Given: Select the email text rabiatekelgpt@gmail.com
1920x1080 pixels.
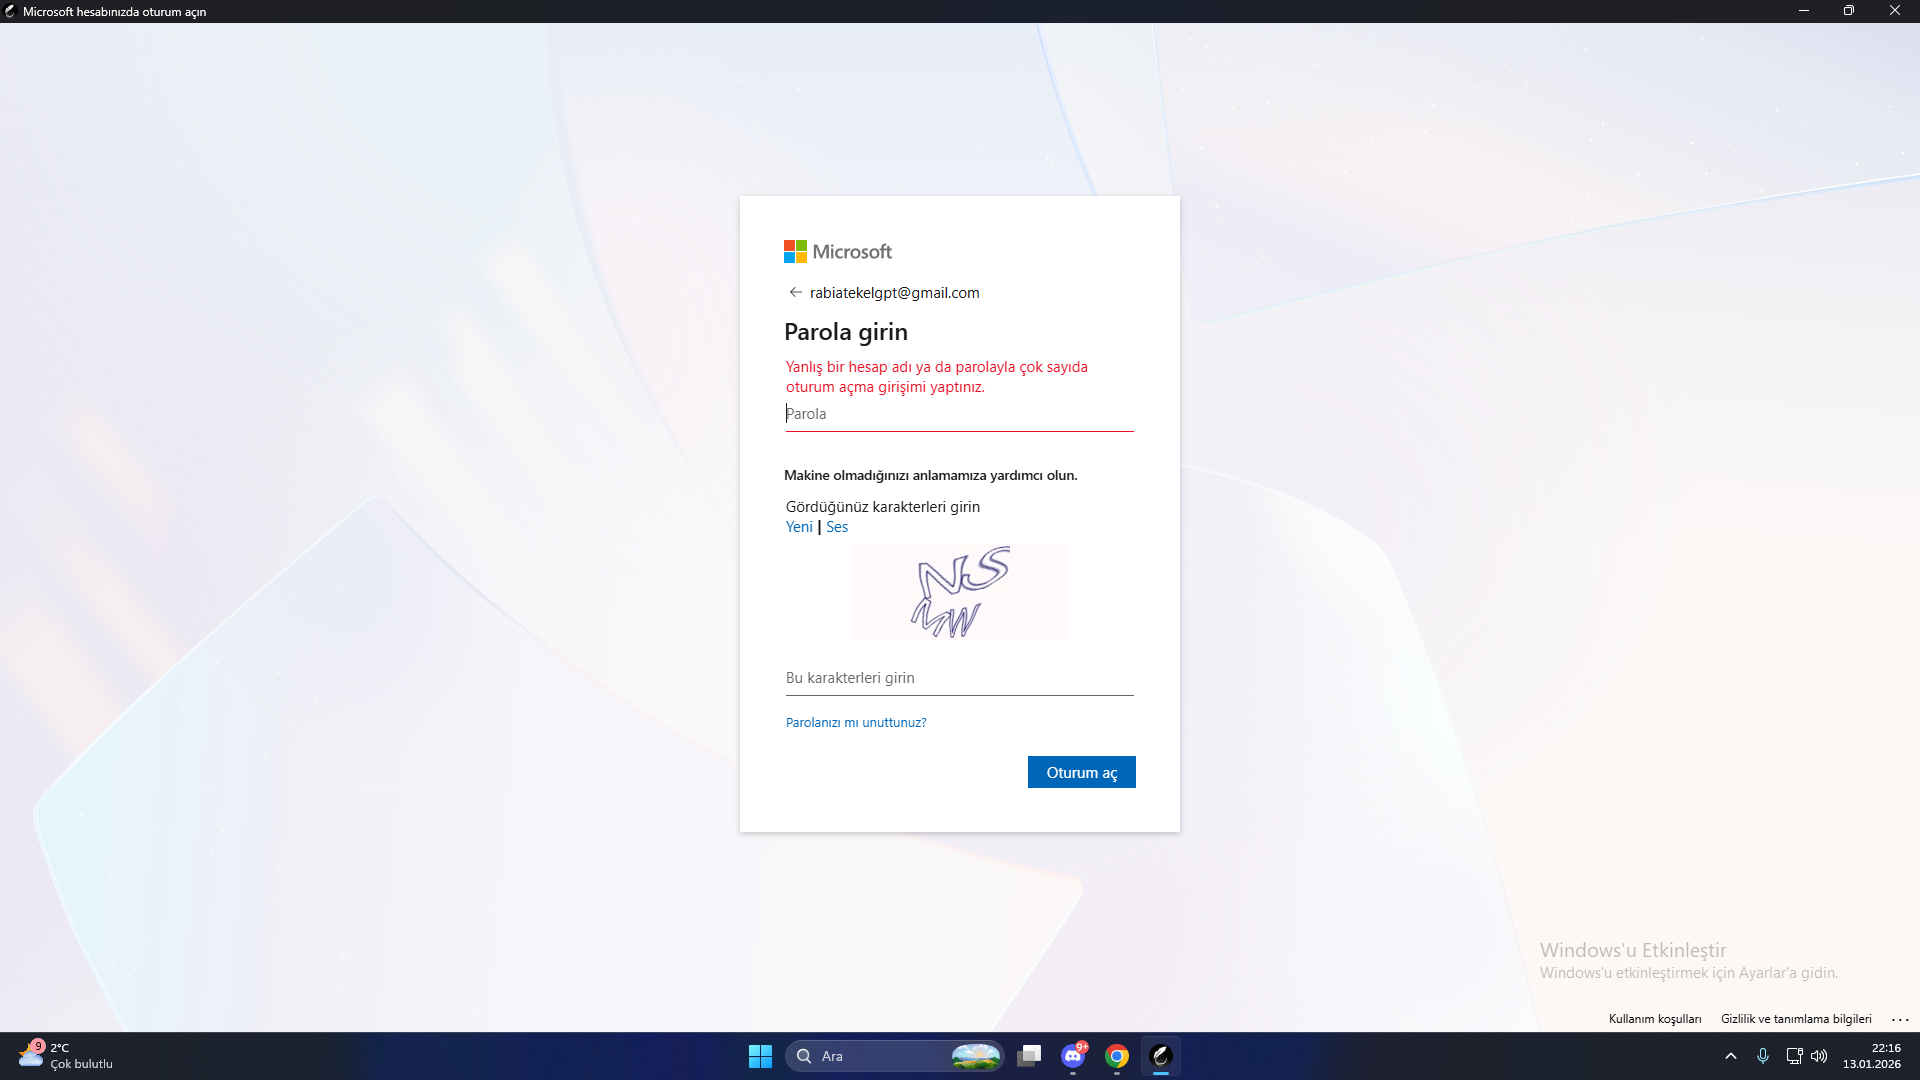Looking at the screenshot, I should coord(894,293).
